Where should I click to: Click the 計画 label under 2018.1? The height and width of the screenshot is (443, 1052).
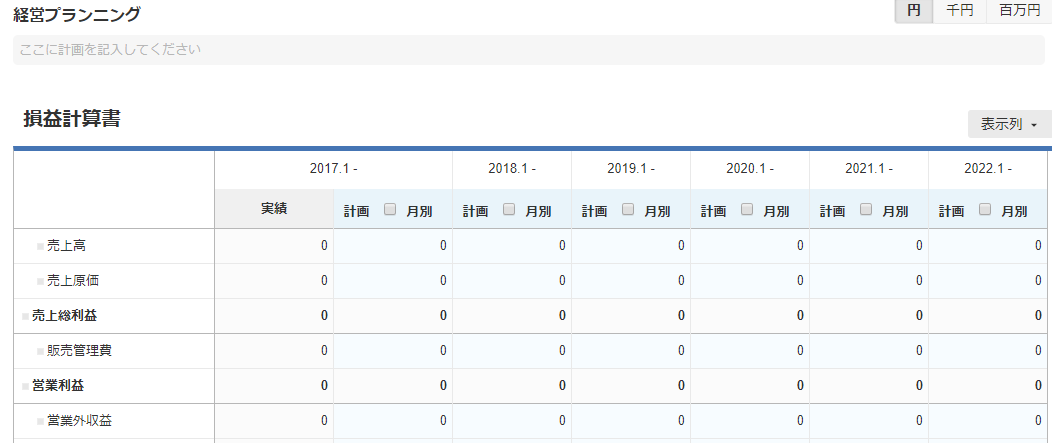tap(475, 211)
